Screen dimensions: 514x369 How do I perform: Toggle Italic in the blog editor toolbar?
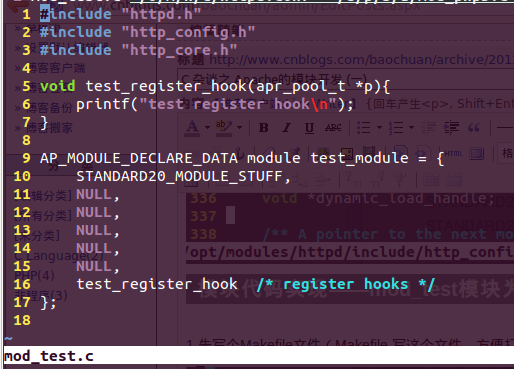point(286,128)
